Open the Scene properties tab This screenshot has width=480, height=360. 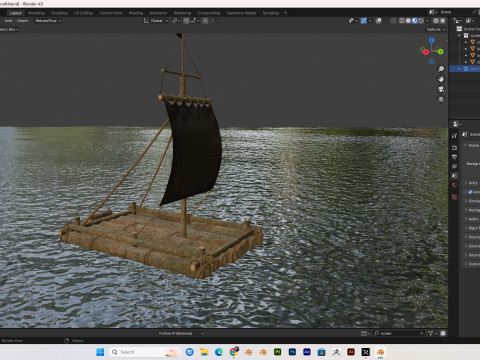pyautogui.click(x=454, y=176)
